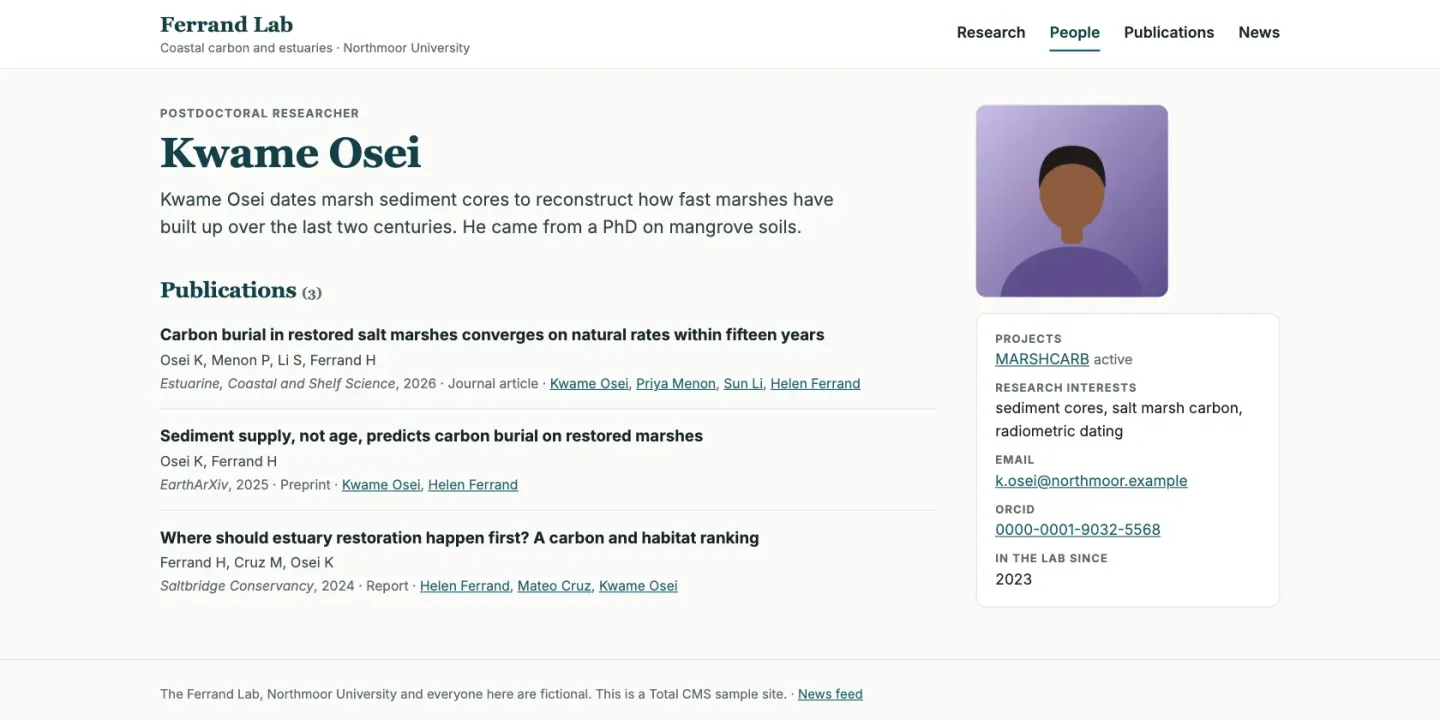Click the tagline 'Coastal carbon and estuaries · Northmoor University'
This screenshot has width=1440, height=720.
click(x=315, y=48)
